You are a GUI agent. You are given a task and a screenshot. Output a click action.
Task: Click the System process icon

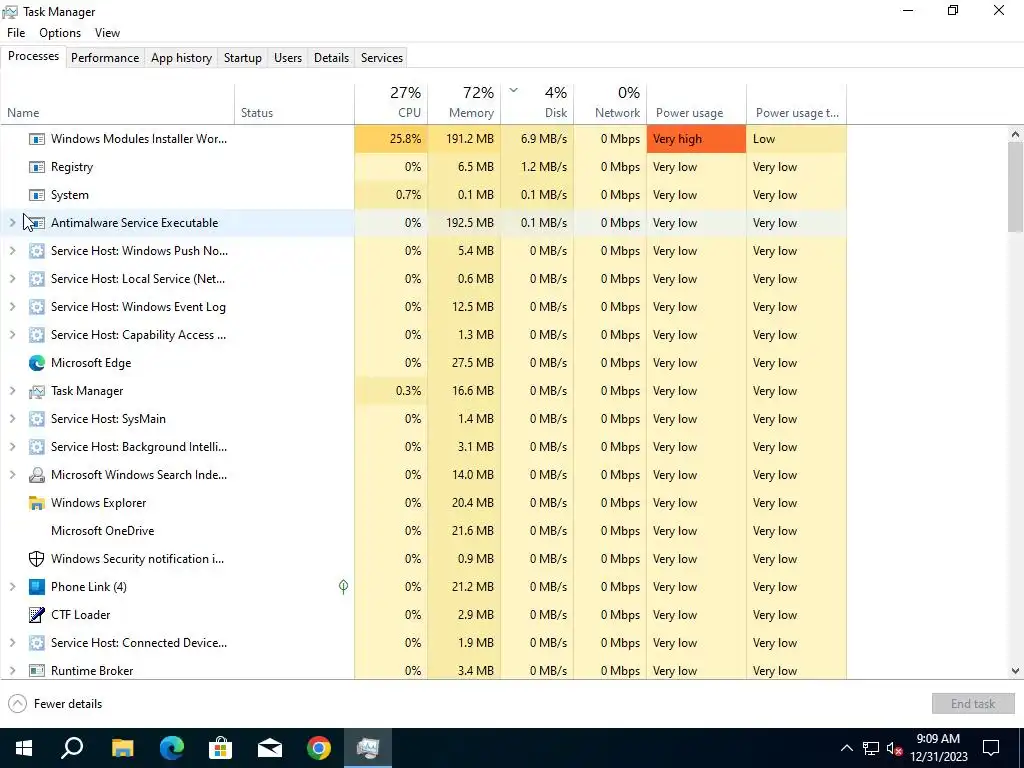pos(37,195)
